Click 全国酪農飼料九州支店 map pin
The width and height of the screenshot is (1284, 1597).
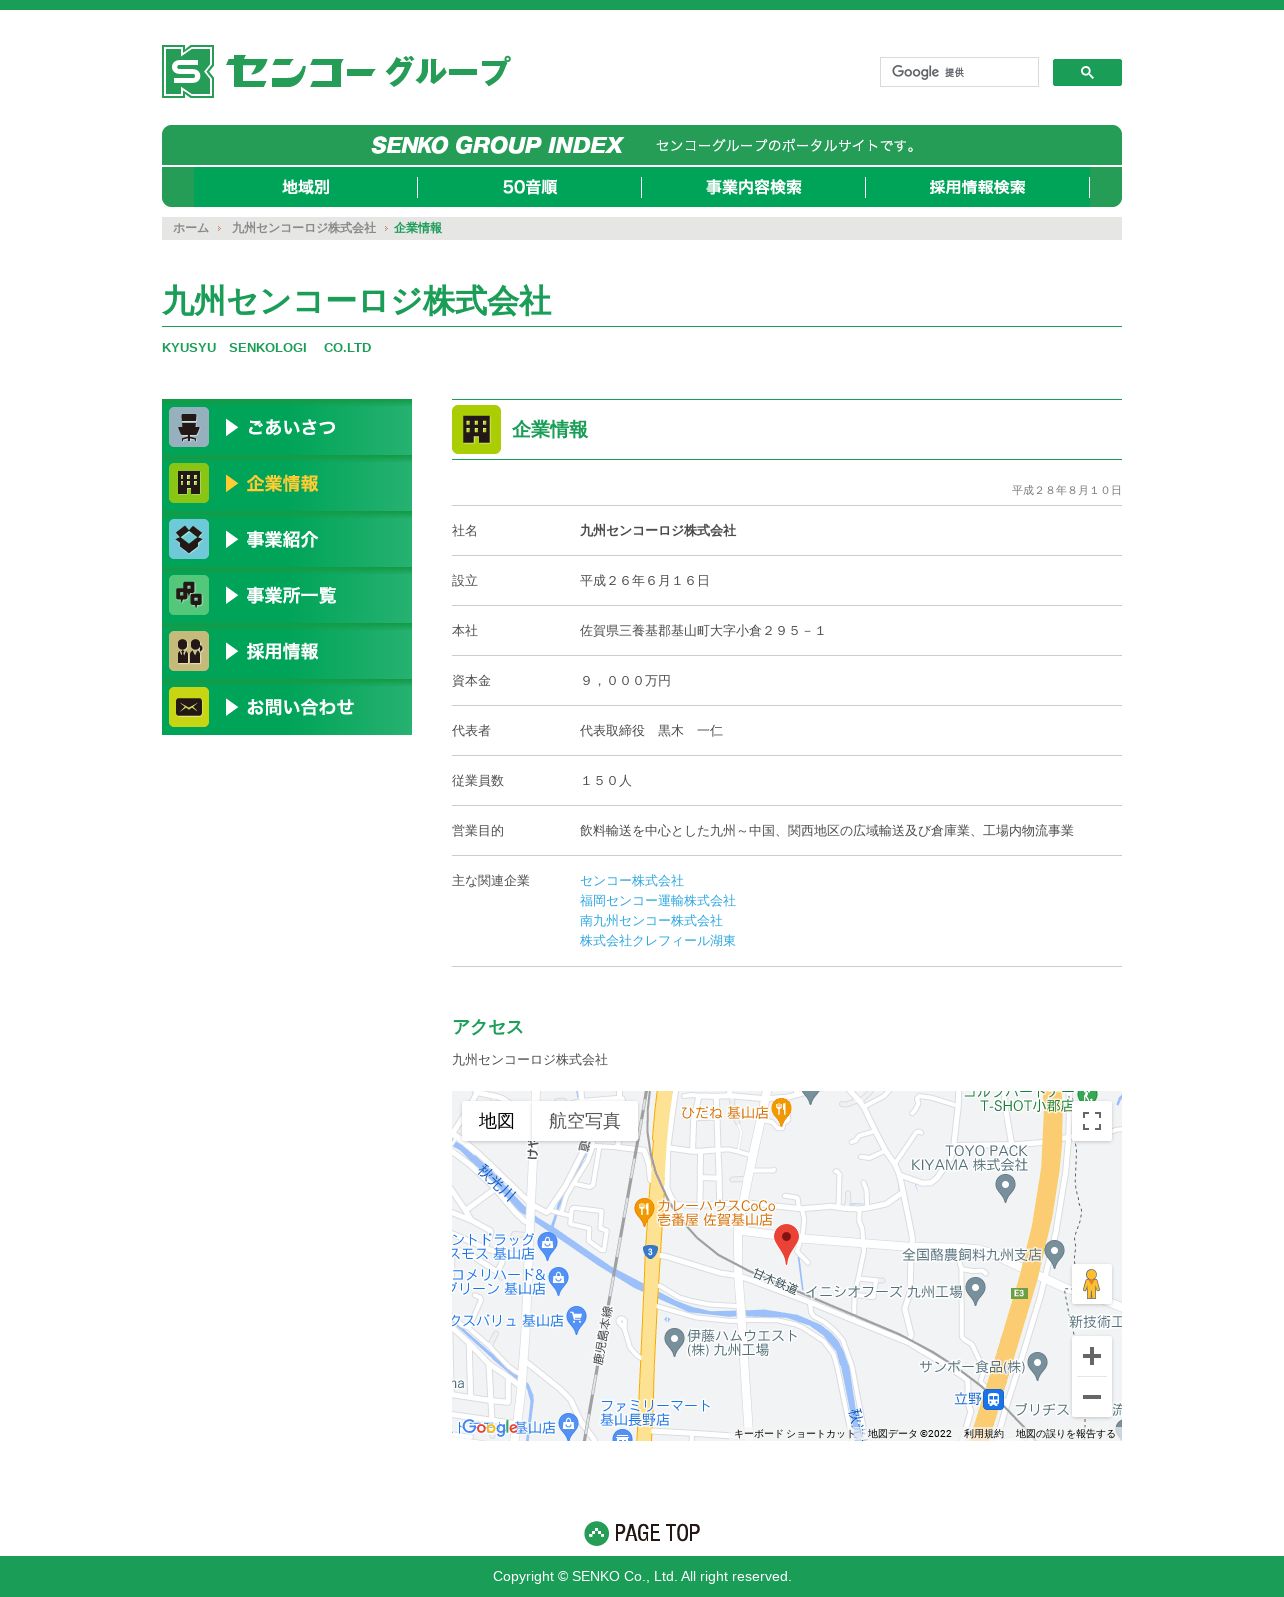pos(1054,1253)
